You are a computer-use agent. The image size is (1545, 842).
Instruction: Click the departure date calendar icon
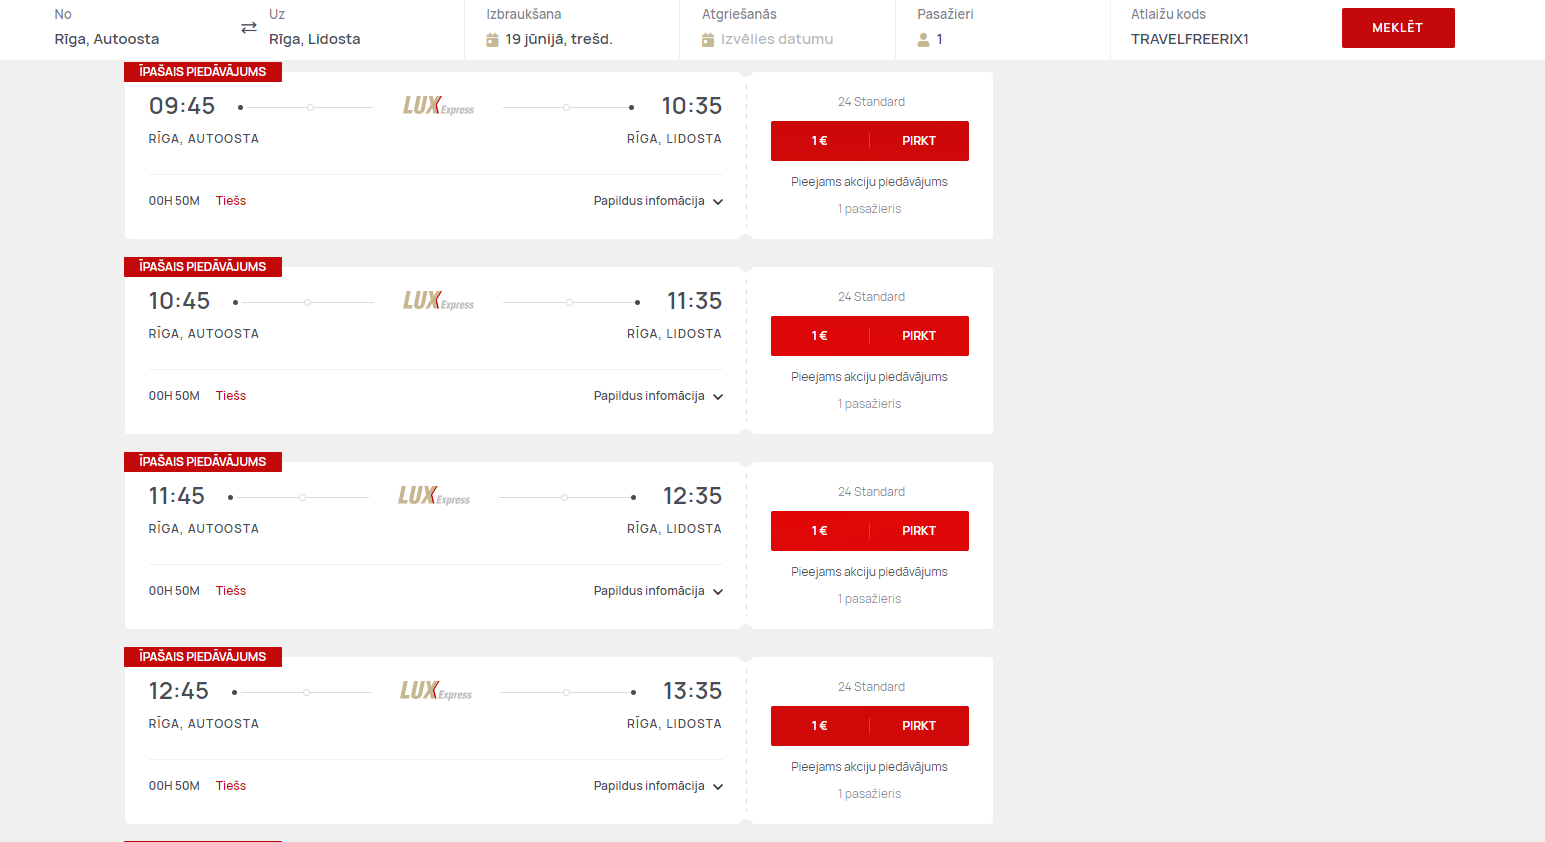(492, 40)
